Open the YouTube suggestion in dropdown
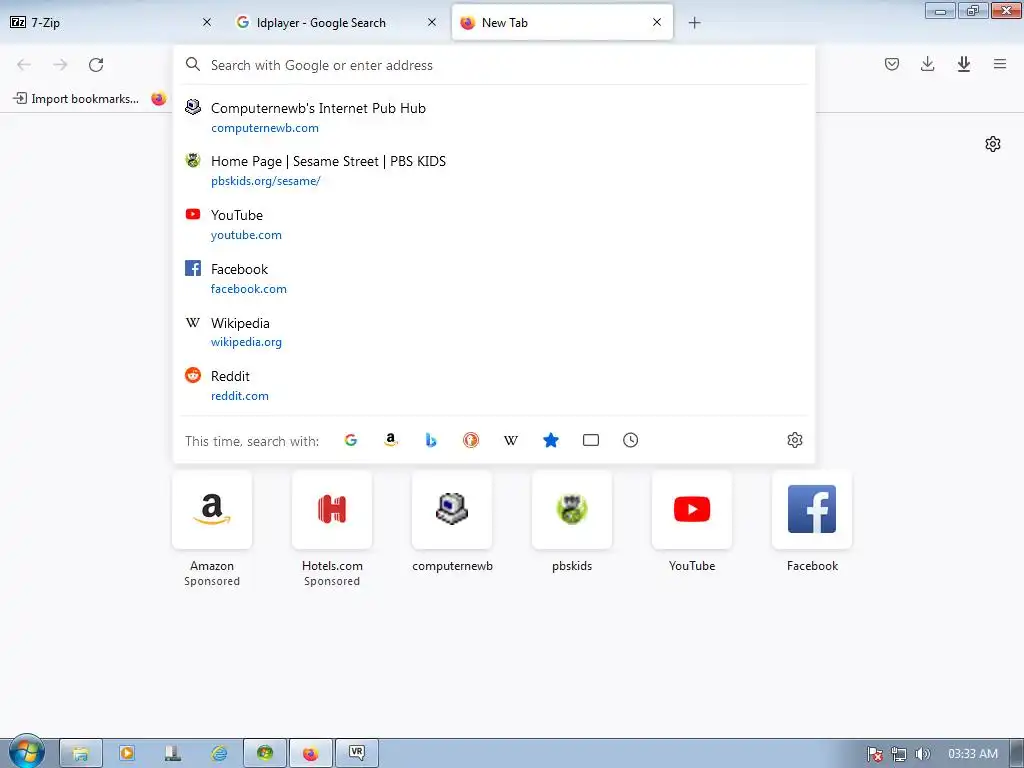1024x768 pixels. 494,225
